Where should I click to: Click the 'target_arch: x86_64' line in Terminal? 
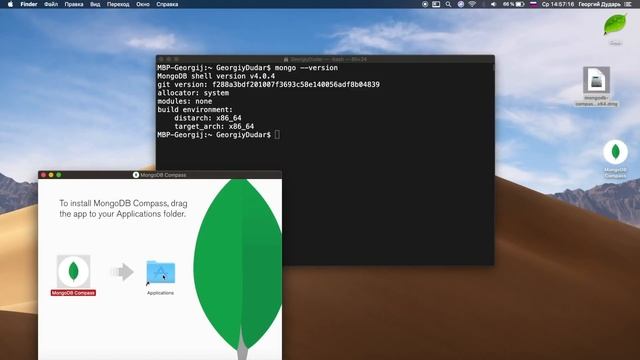pyautogui.click(x=214, y=127)
